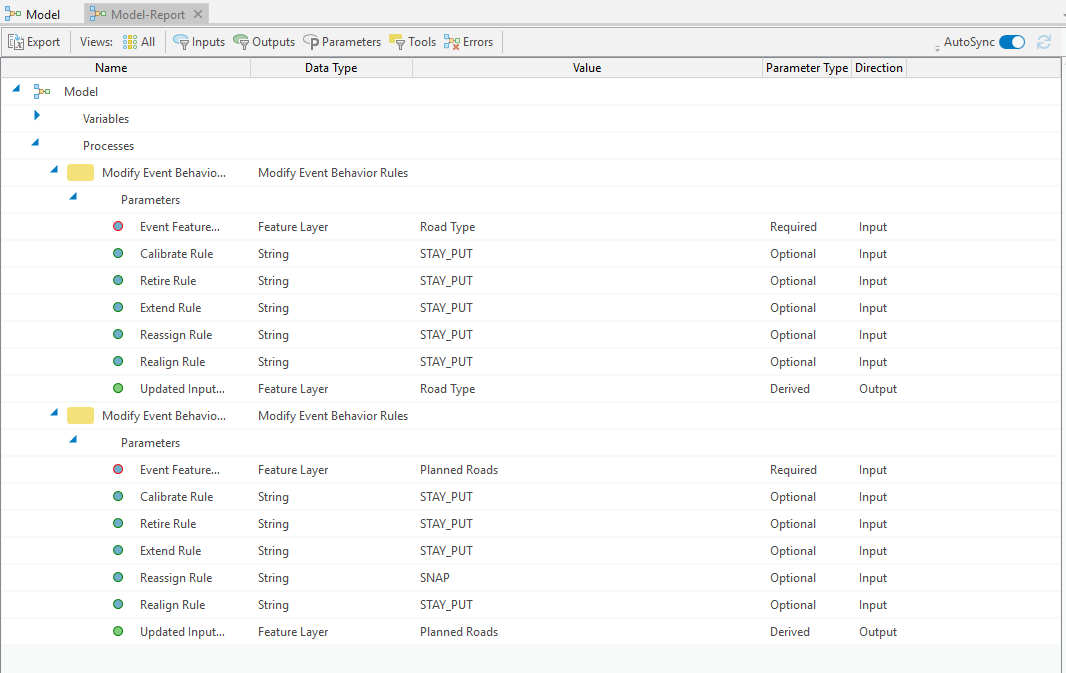Collapse the first Modify Event Behavior node
Screen dimensions: 1066x673
(54, 172)
